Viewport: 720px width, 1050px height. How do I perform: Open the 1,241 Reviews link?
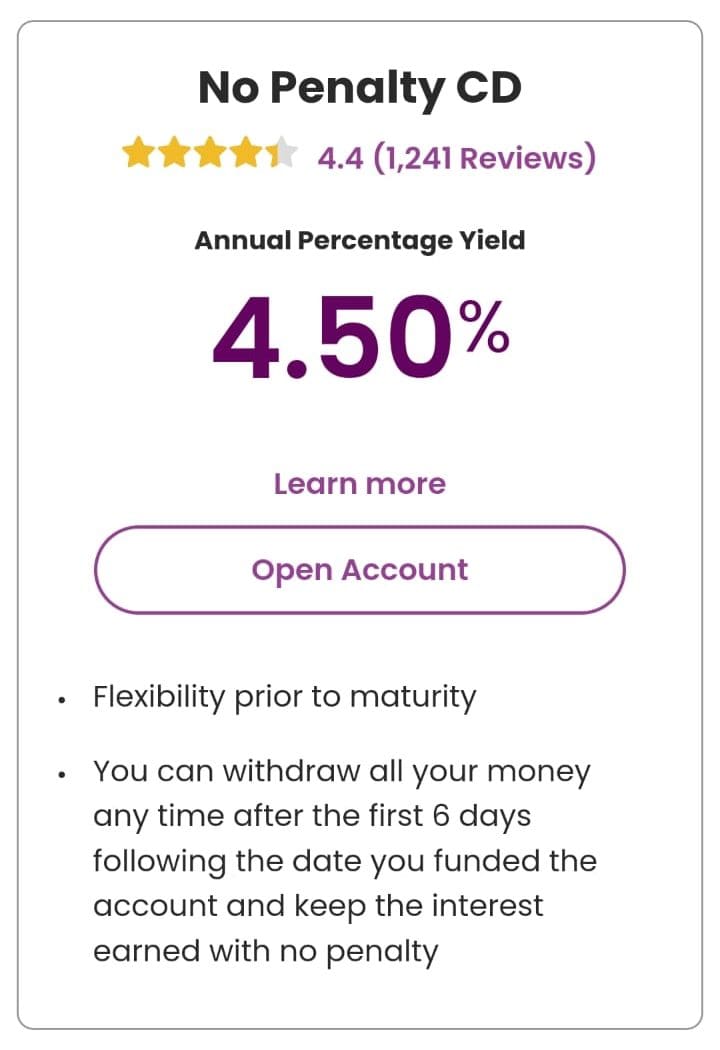click(x=484, y=157)
